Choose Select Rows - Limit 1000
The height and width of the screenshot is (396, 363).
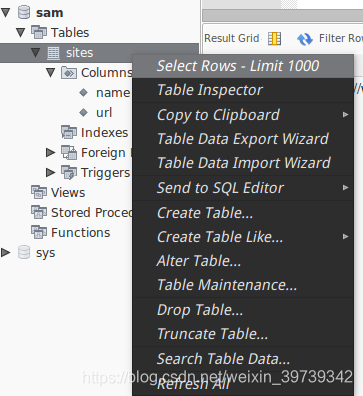pos(243,66)
